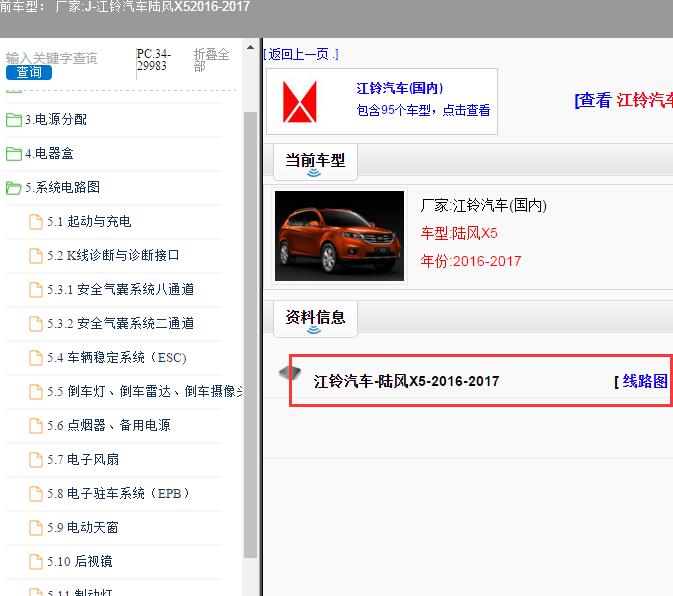Click the 查询 search button
The height and width of the screenshot is (596, 673).
(x=29, y=72)
